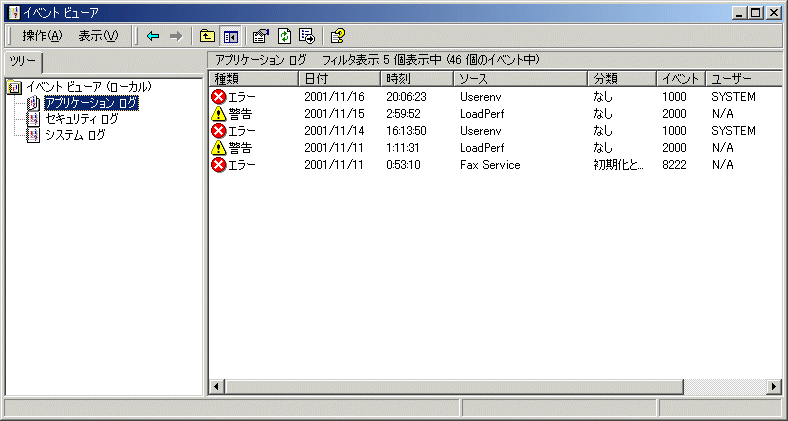Open the 表示(V) menu

coord(98,36)
